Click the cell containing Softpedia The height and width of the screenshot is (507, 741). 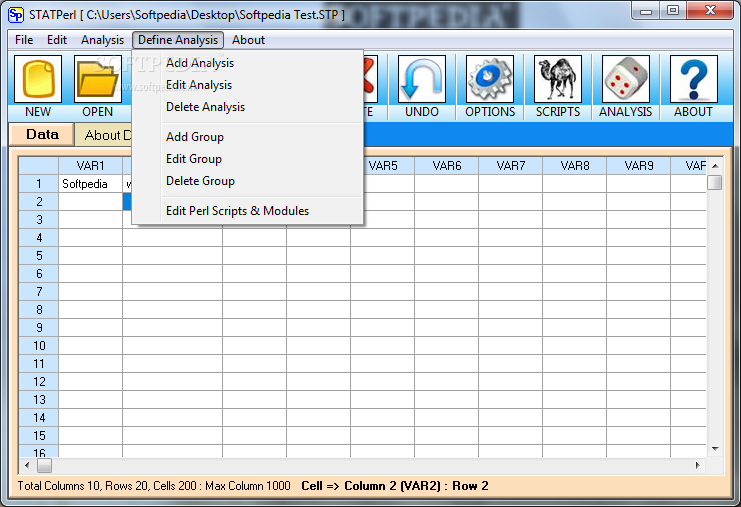90,184
